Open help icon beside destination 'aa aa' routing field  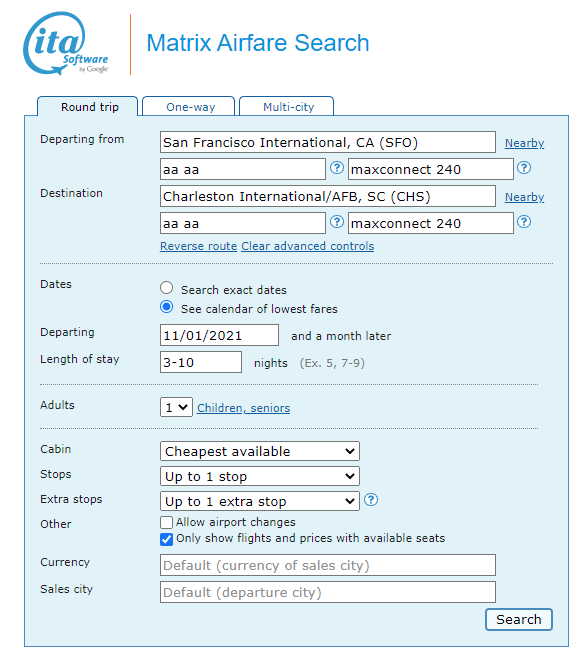336,222
